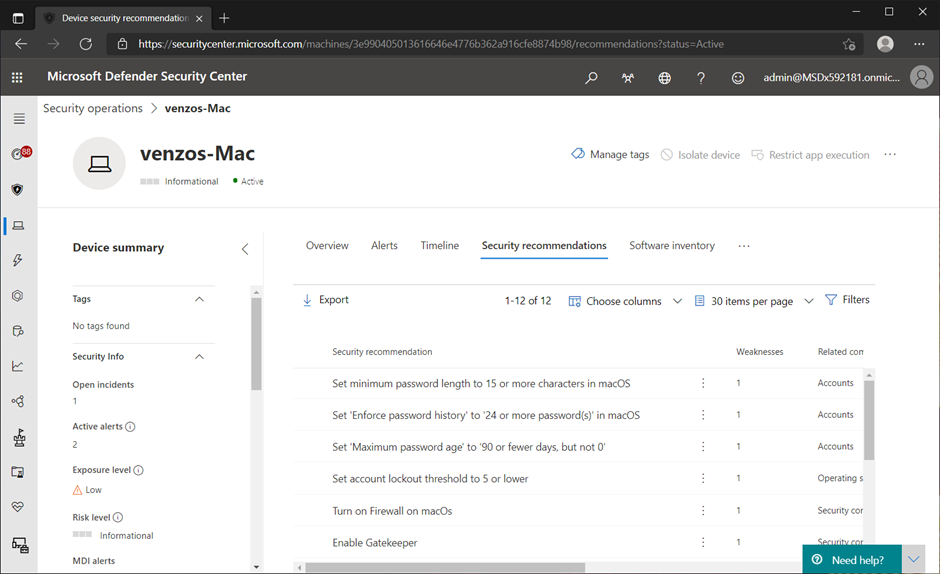Open browser settings and more menu

tap(919, 44)
